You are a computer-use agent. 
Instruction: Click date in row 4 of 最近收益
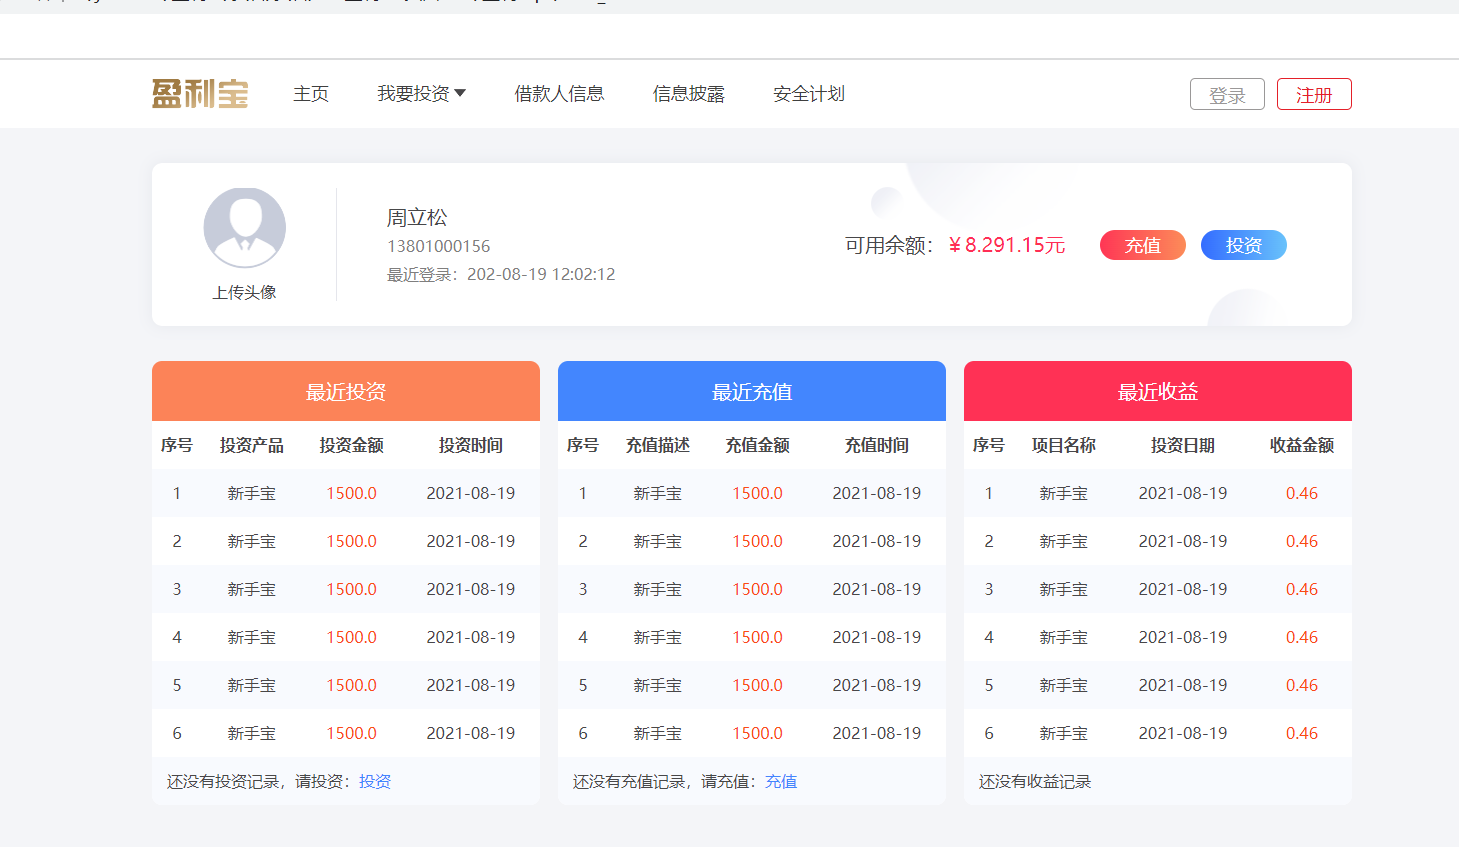1183,637
